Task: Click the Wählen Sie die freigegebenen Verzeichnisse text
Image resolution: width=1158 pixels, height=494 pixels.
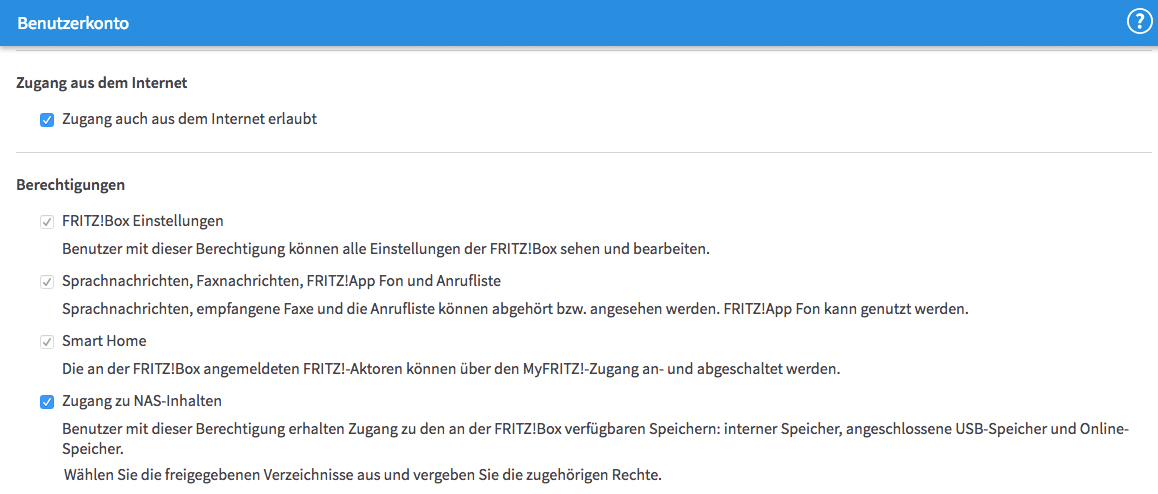Action: pyautogui.click(x=362, y=473)
